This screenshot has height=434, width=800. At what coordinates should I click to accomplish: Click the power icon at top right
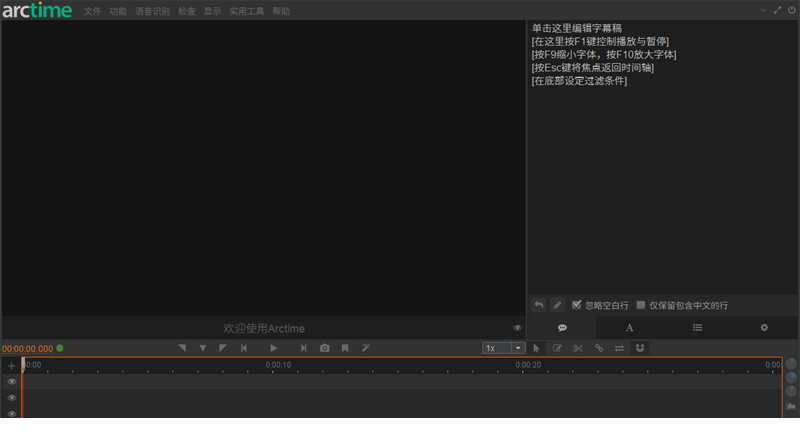tap(792, 10)
